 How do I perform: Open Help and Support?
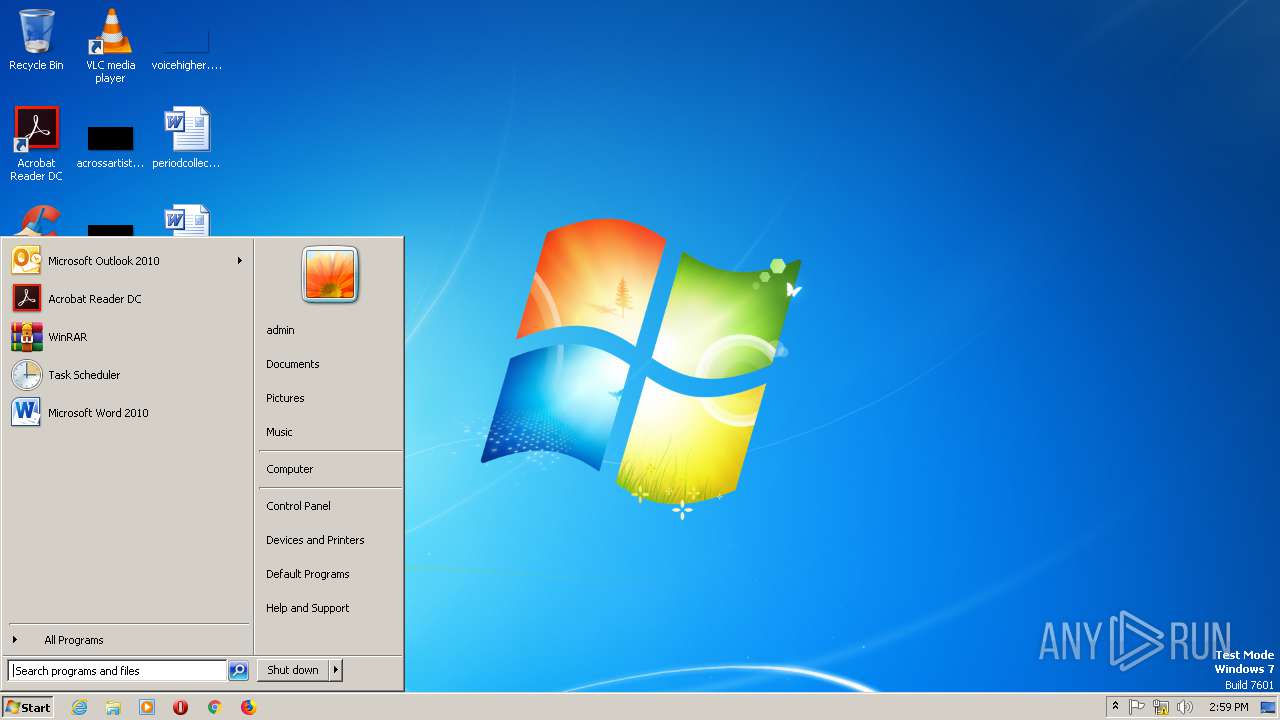point(308,608)
